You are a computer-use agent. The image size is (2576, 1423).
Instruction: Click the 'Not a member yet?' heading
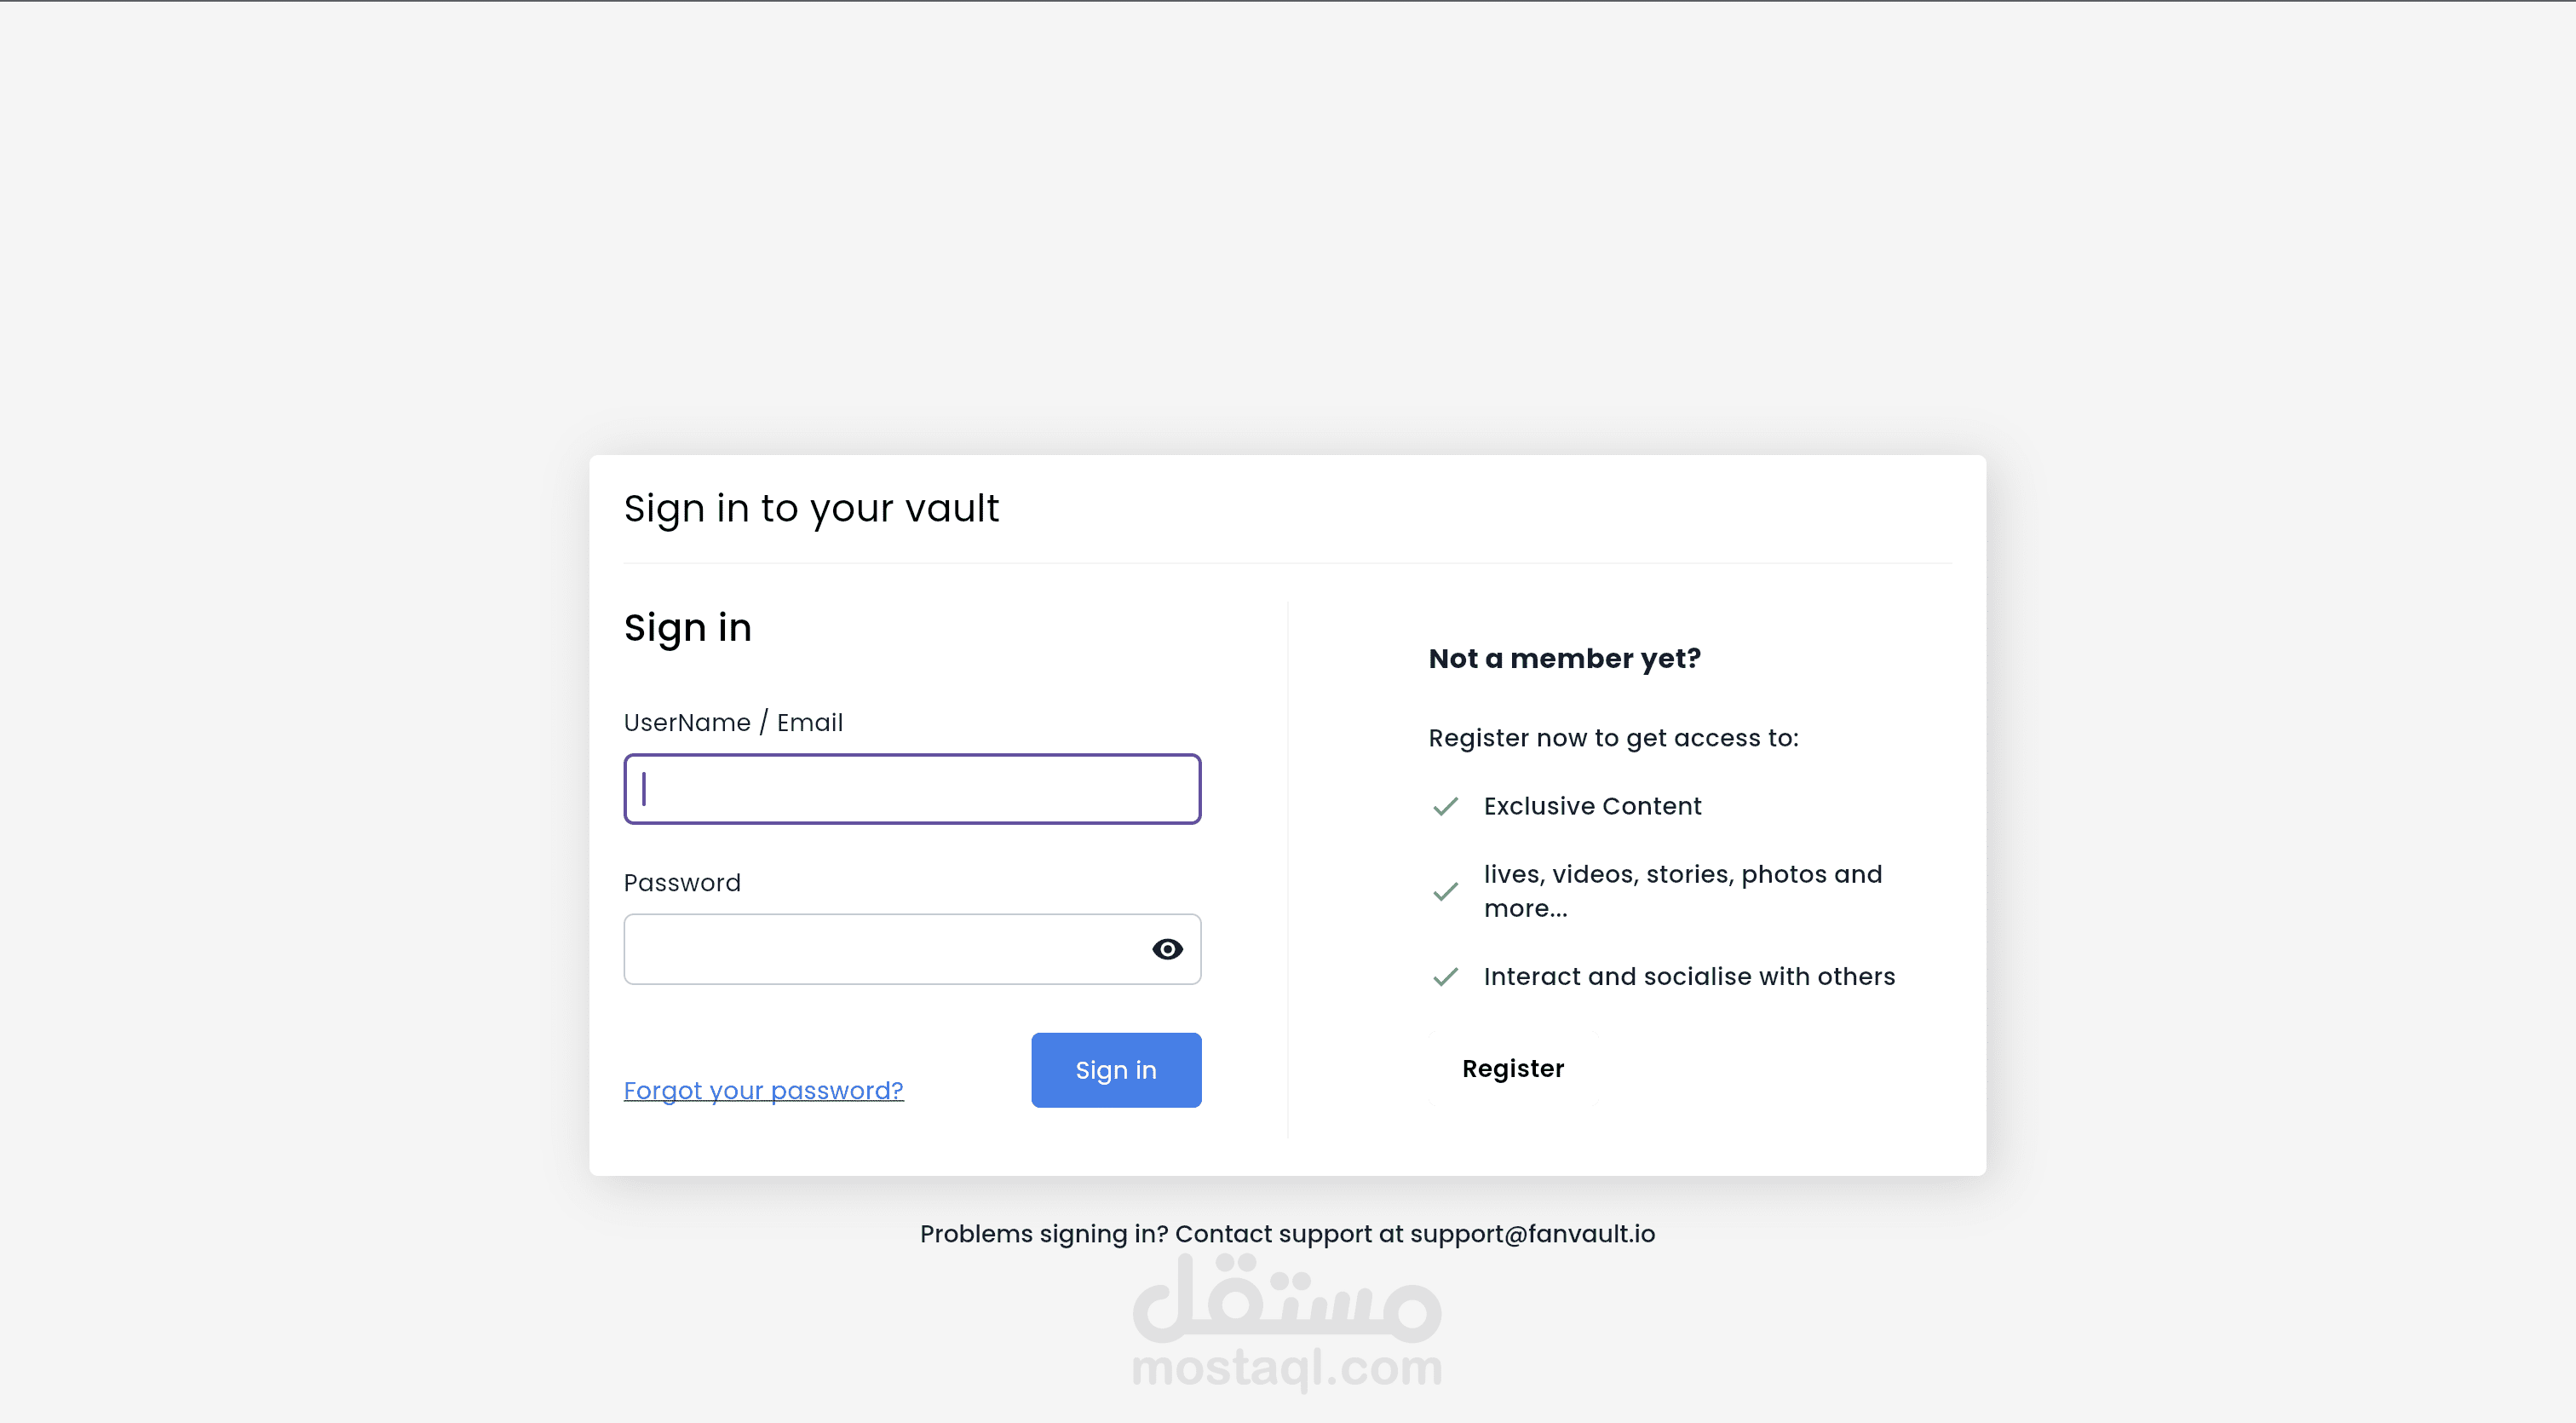[x=1564, y=658]
